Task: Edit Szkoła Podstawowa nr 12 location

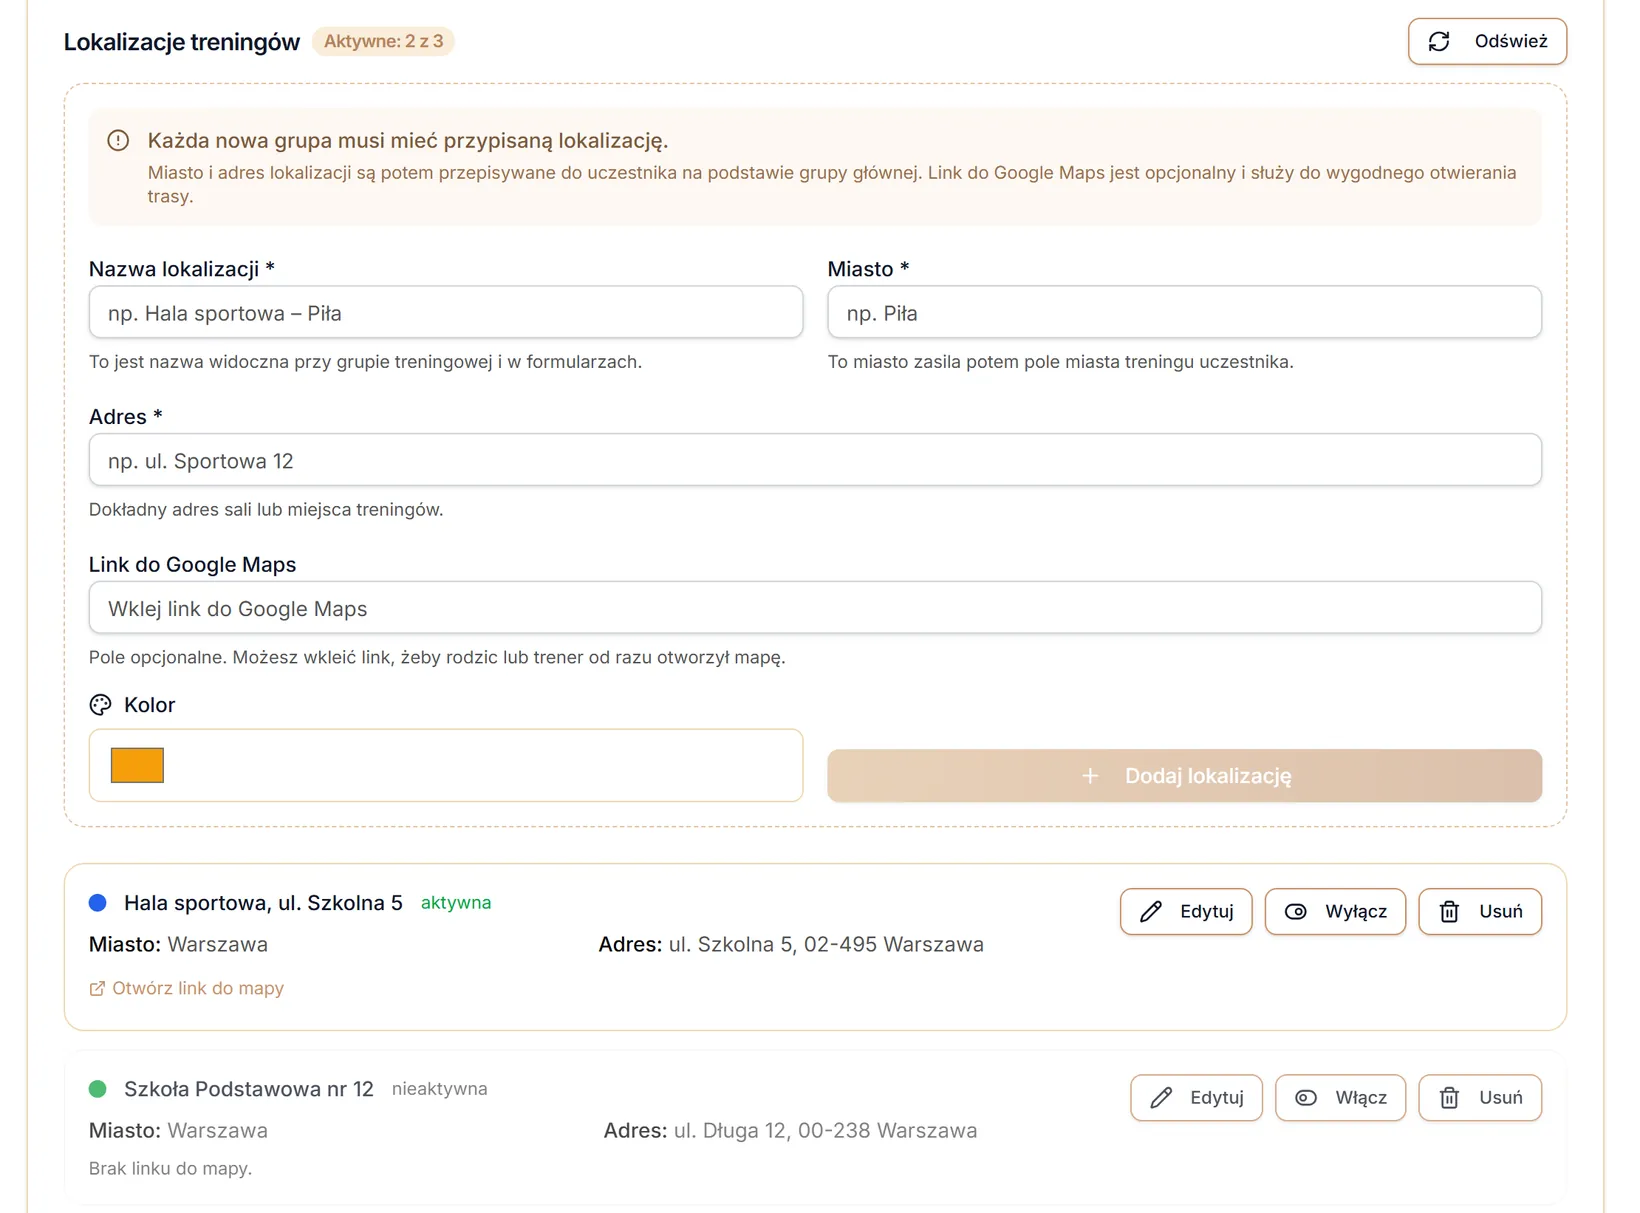Action: 1196,1098
